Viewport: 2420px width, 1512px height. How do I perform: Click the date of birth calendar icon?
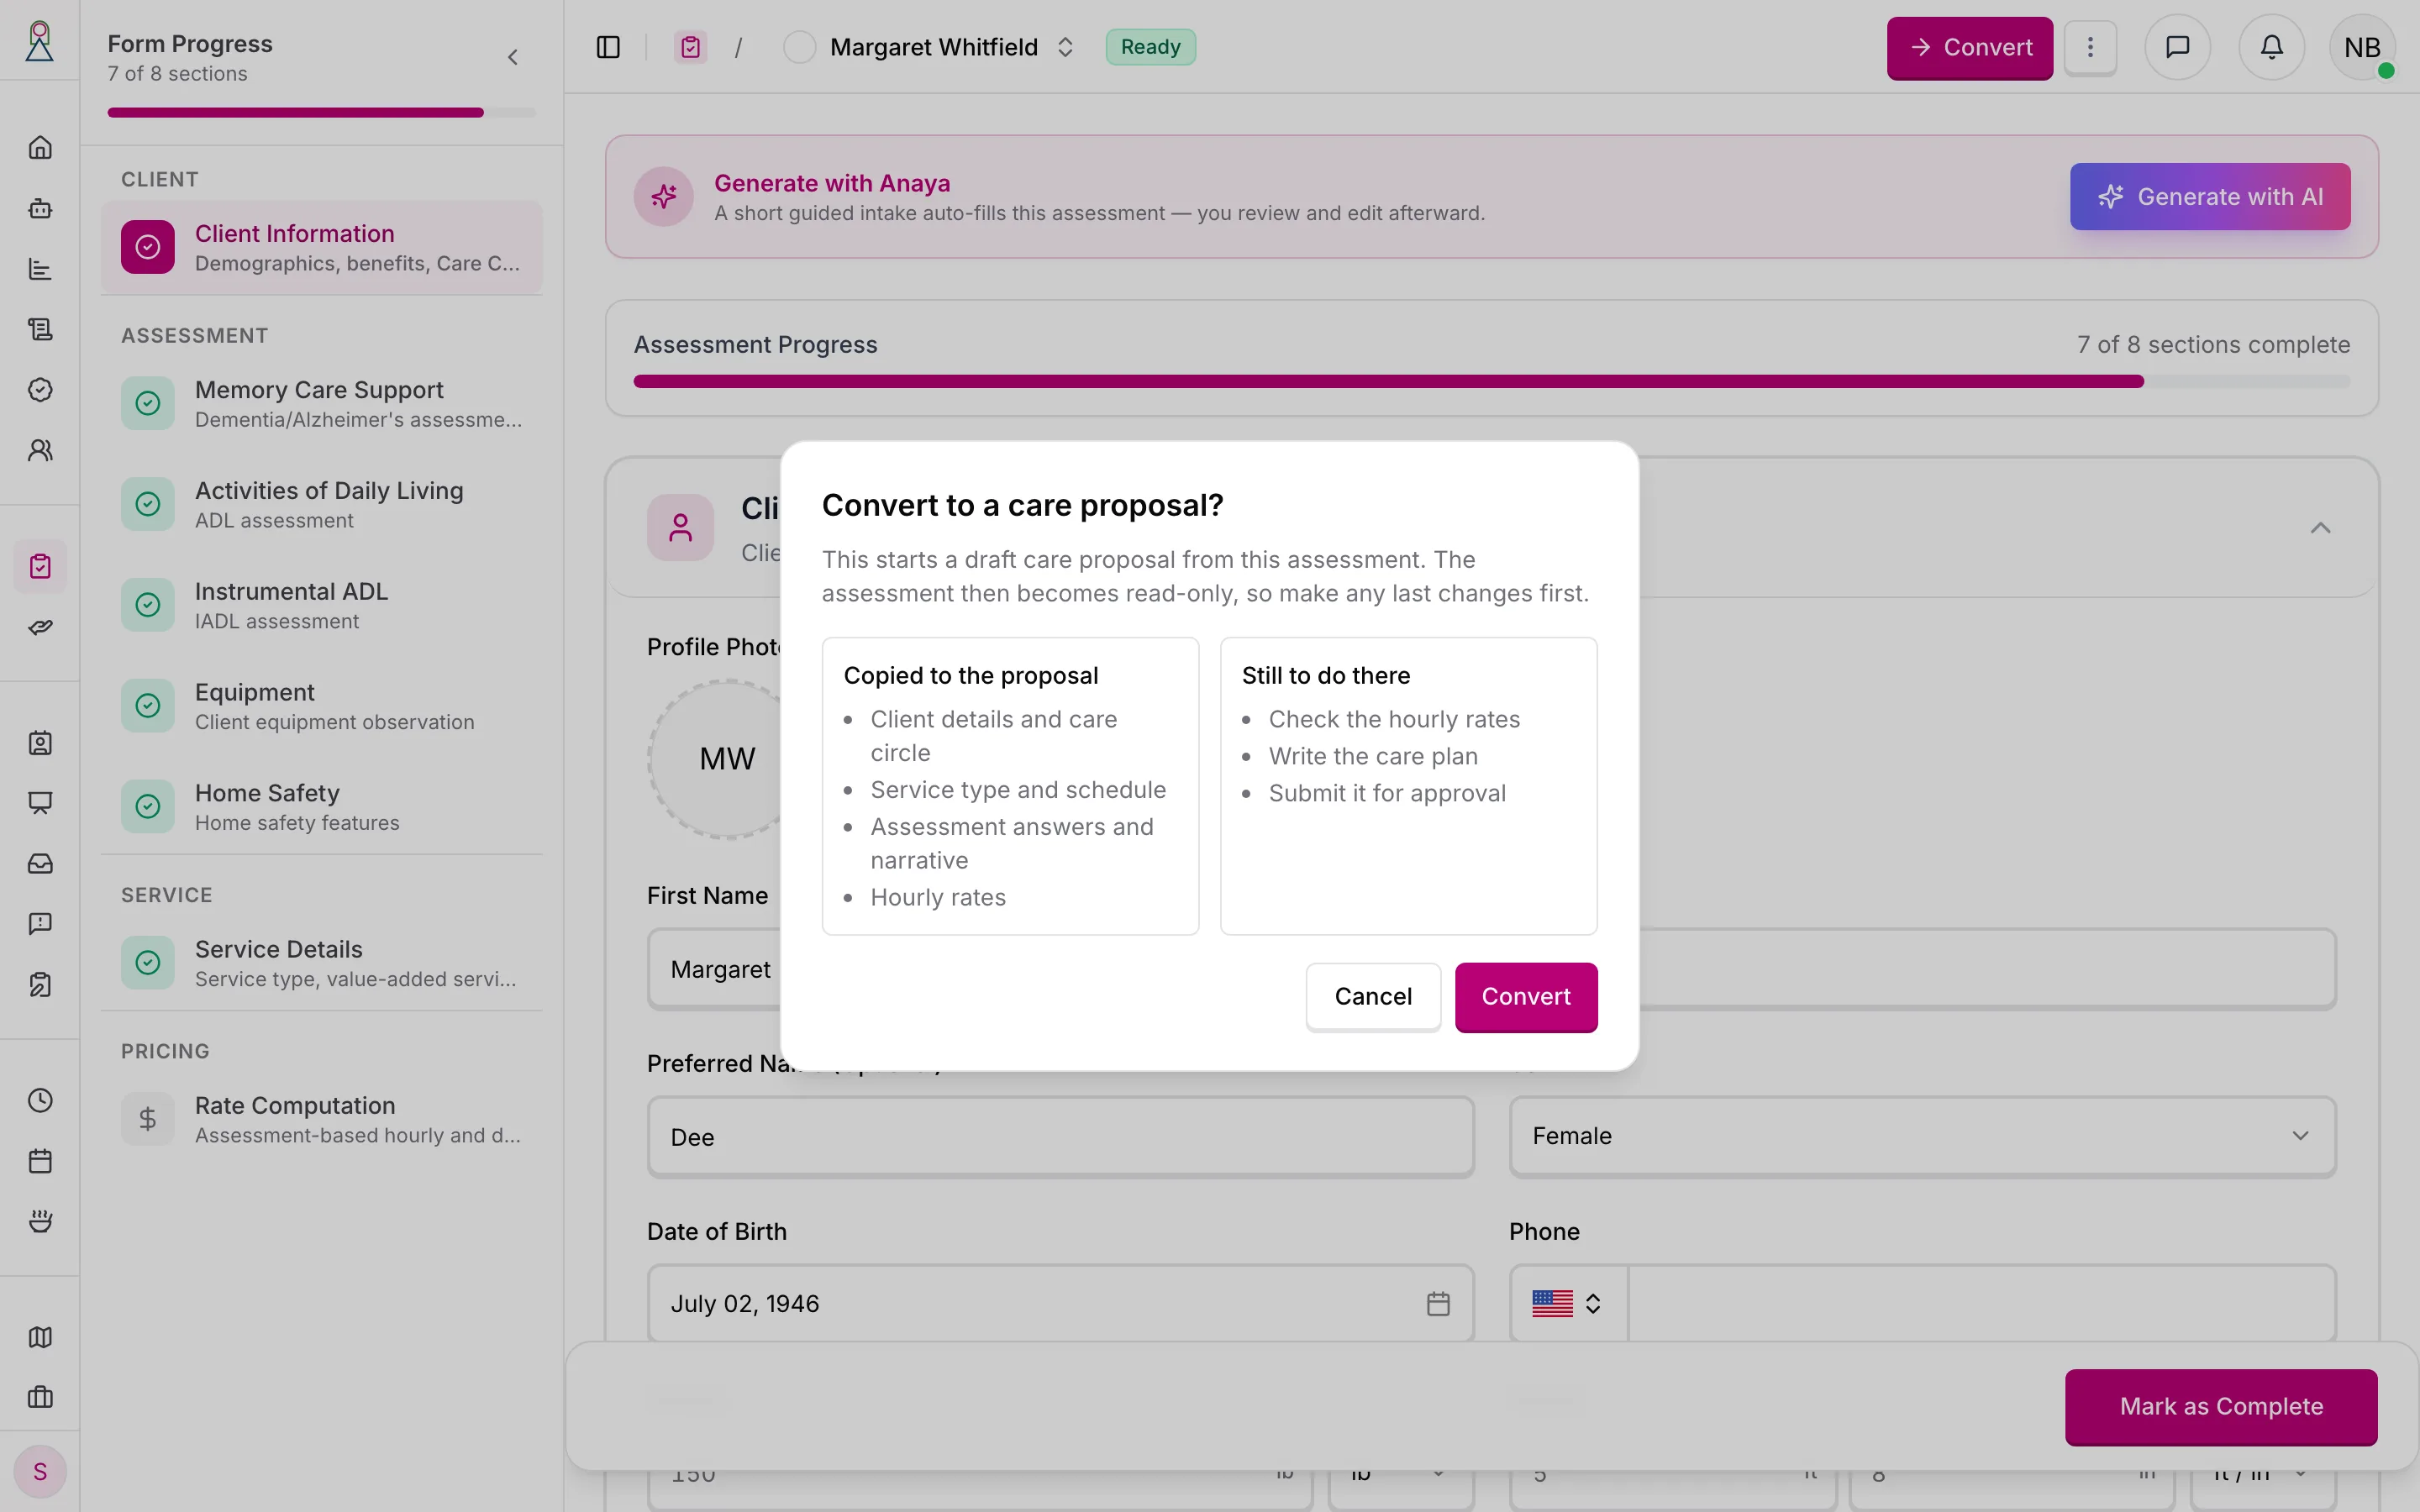point(1438,1304)
